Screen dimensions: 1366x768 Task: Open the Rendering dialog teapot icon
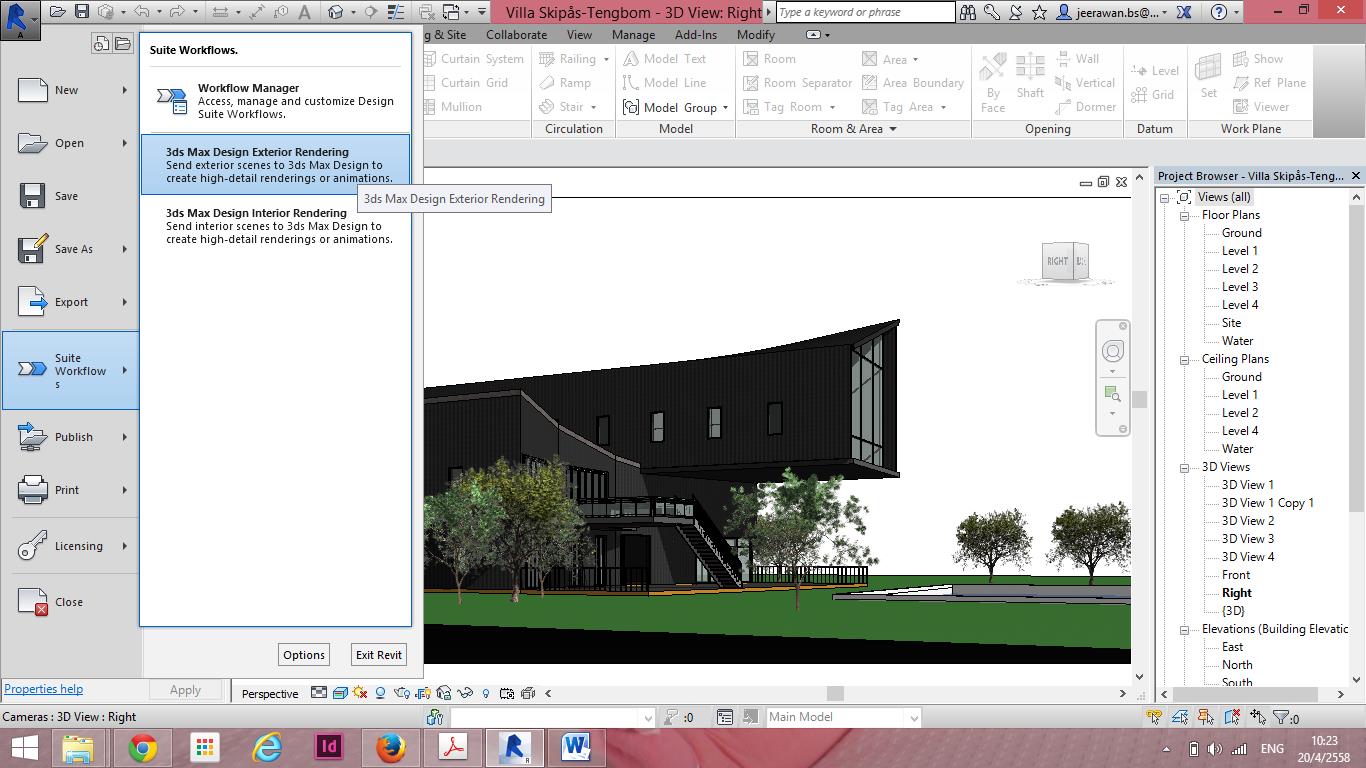click(402, 693)
